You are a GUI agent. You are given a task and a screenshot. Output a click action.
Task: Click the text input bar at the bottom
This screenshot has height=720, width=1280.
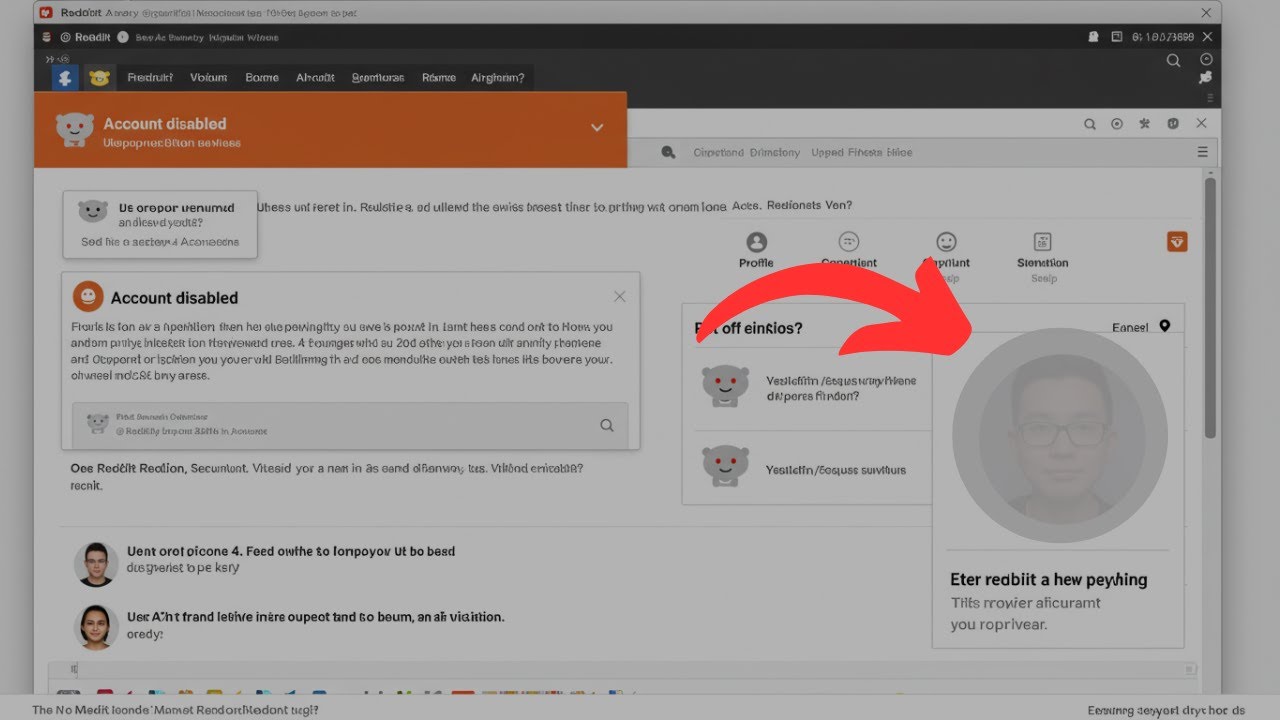[x=620, y=670]
